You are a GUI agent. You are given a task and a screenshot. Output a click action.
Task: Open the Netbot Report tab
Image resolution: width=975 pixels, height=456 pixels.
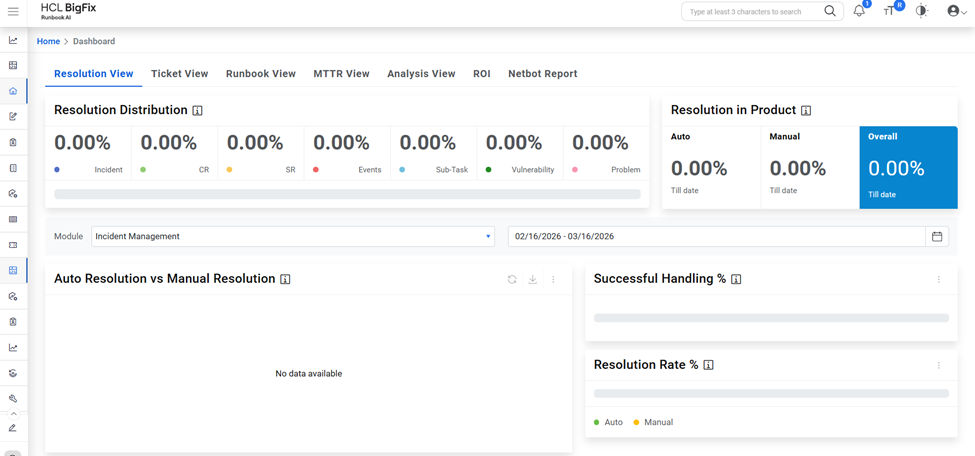click(543, 73)
